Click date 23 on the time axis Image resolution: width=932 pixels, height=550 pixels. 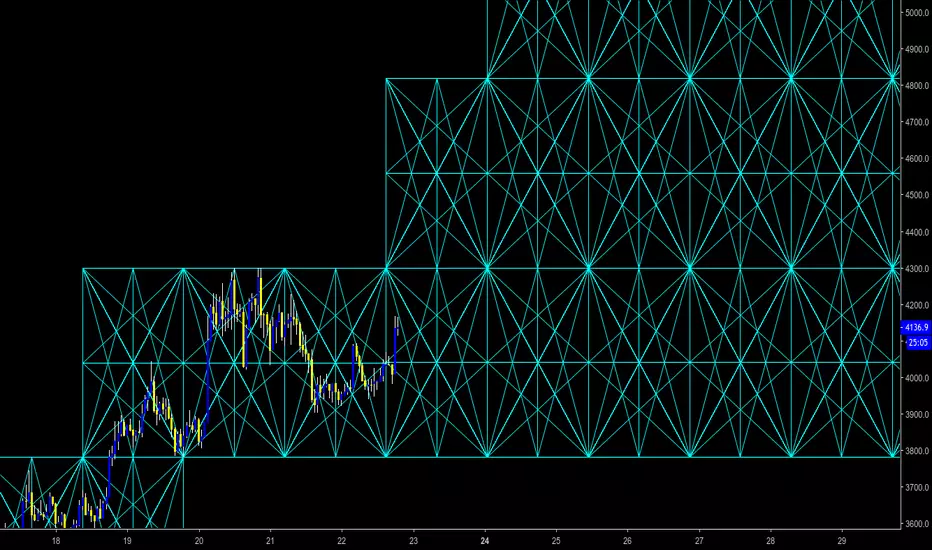tap(414, 541)
